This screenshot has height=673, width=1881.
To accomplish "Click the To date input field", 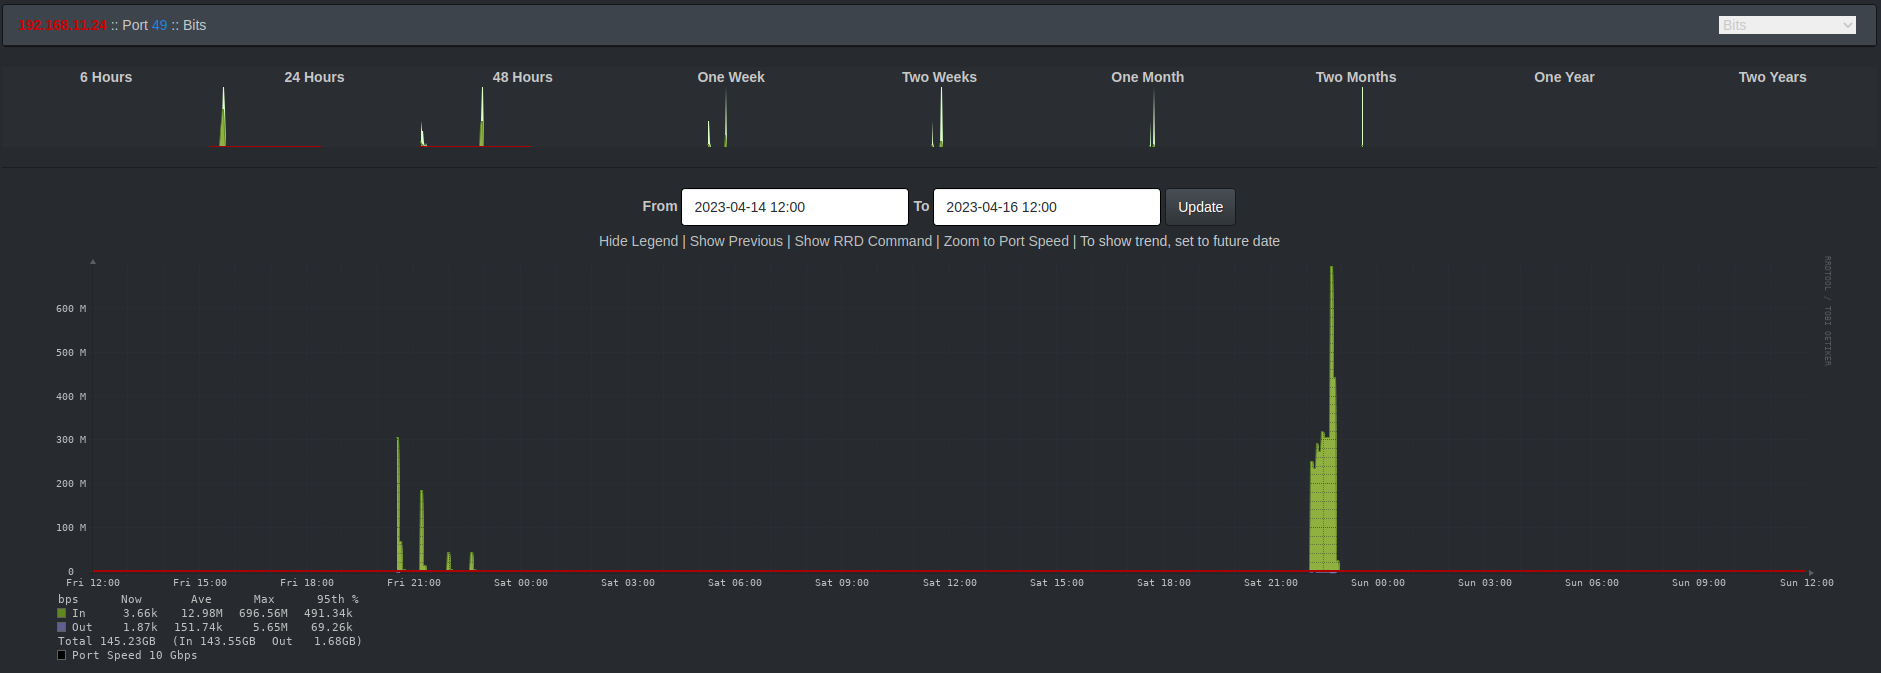I will pyautogui.click(x=1046, y=207).
